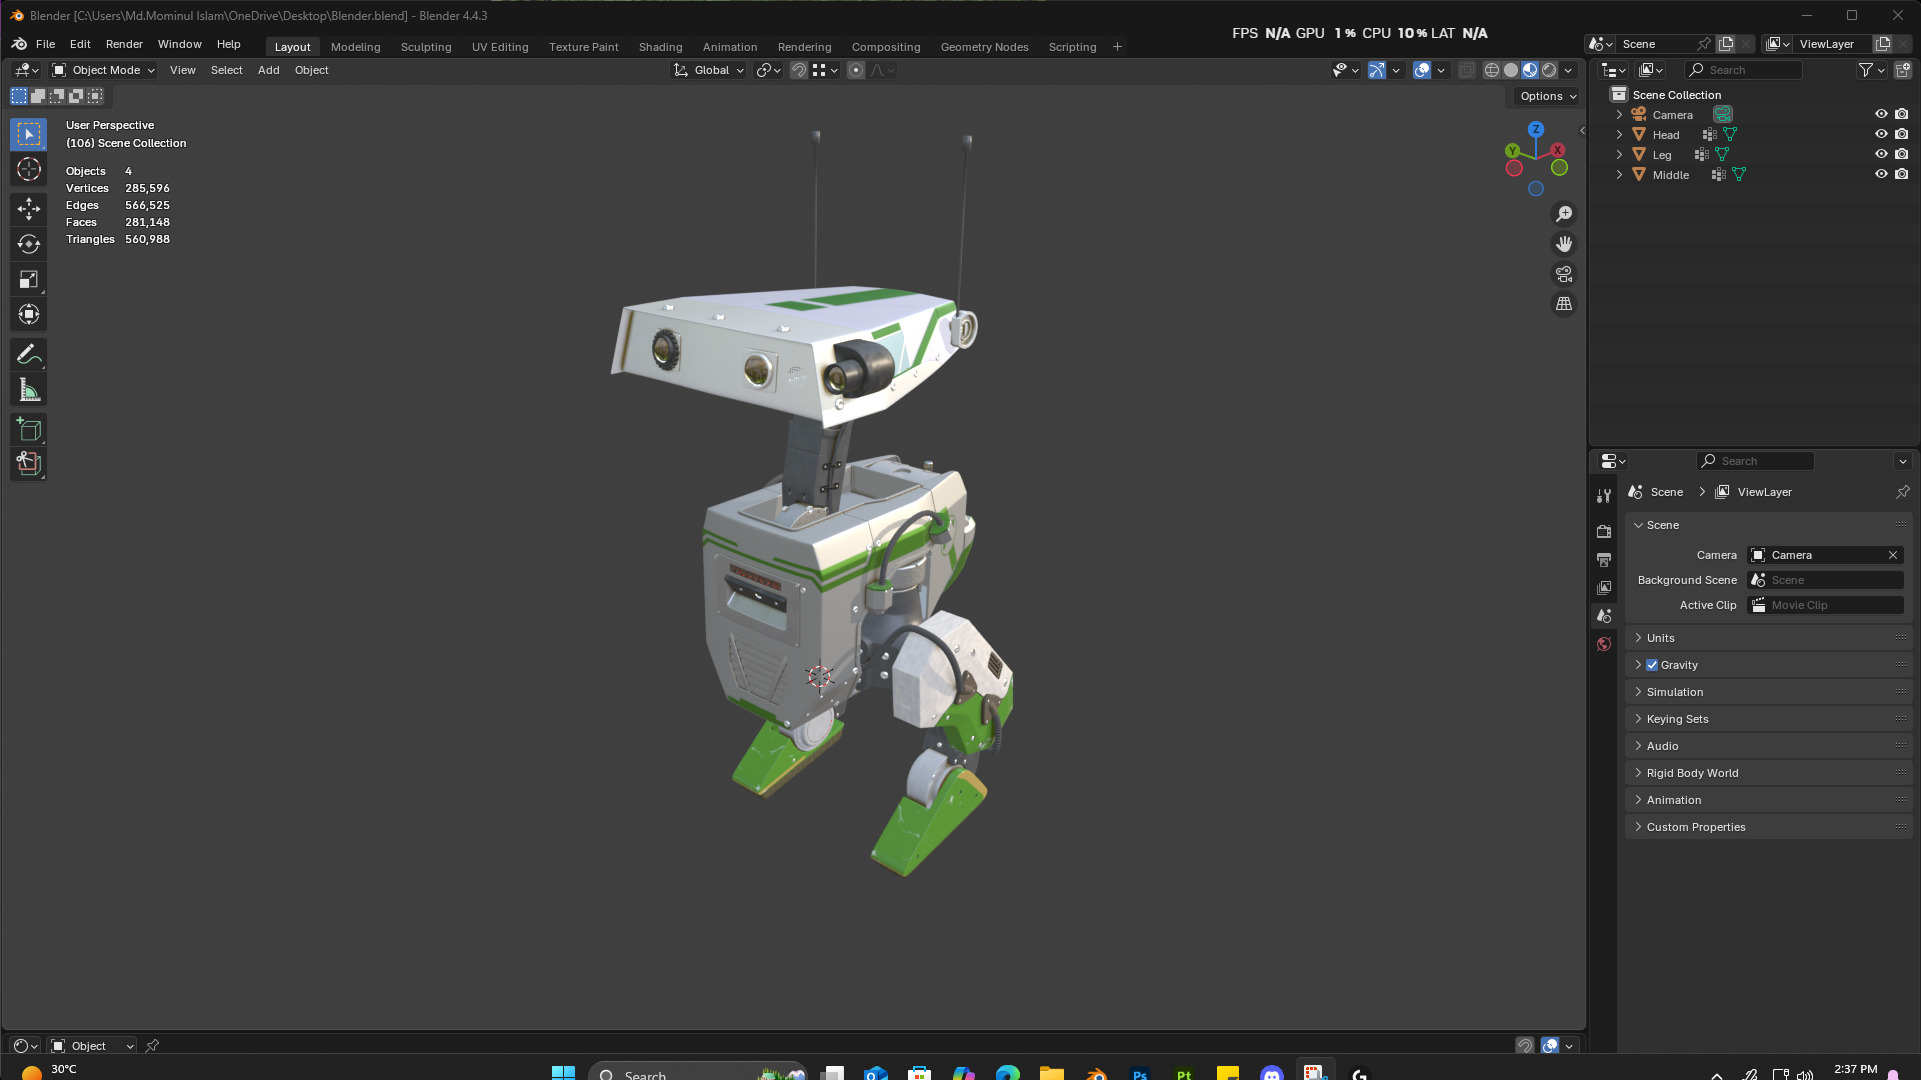The width and height of the screenshot is (1921, 1080).
Task: Toggle camera view icon in viewport
Action: click(1564, 274)
